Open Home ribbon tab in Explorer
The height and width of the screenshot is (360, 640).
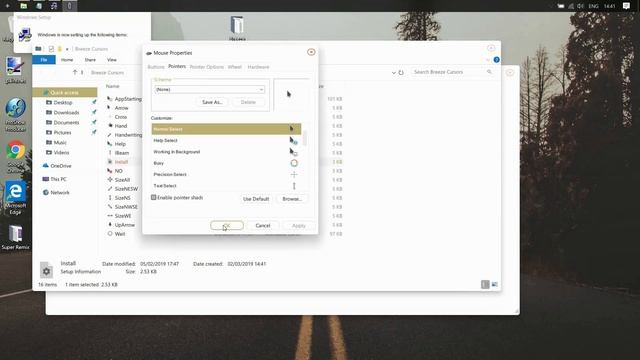pyautogui.click(x=67, y=60)
